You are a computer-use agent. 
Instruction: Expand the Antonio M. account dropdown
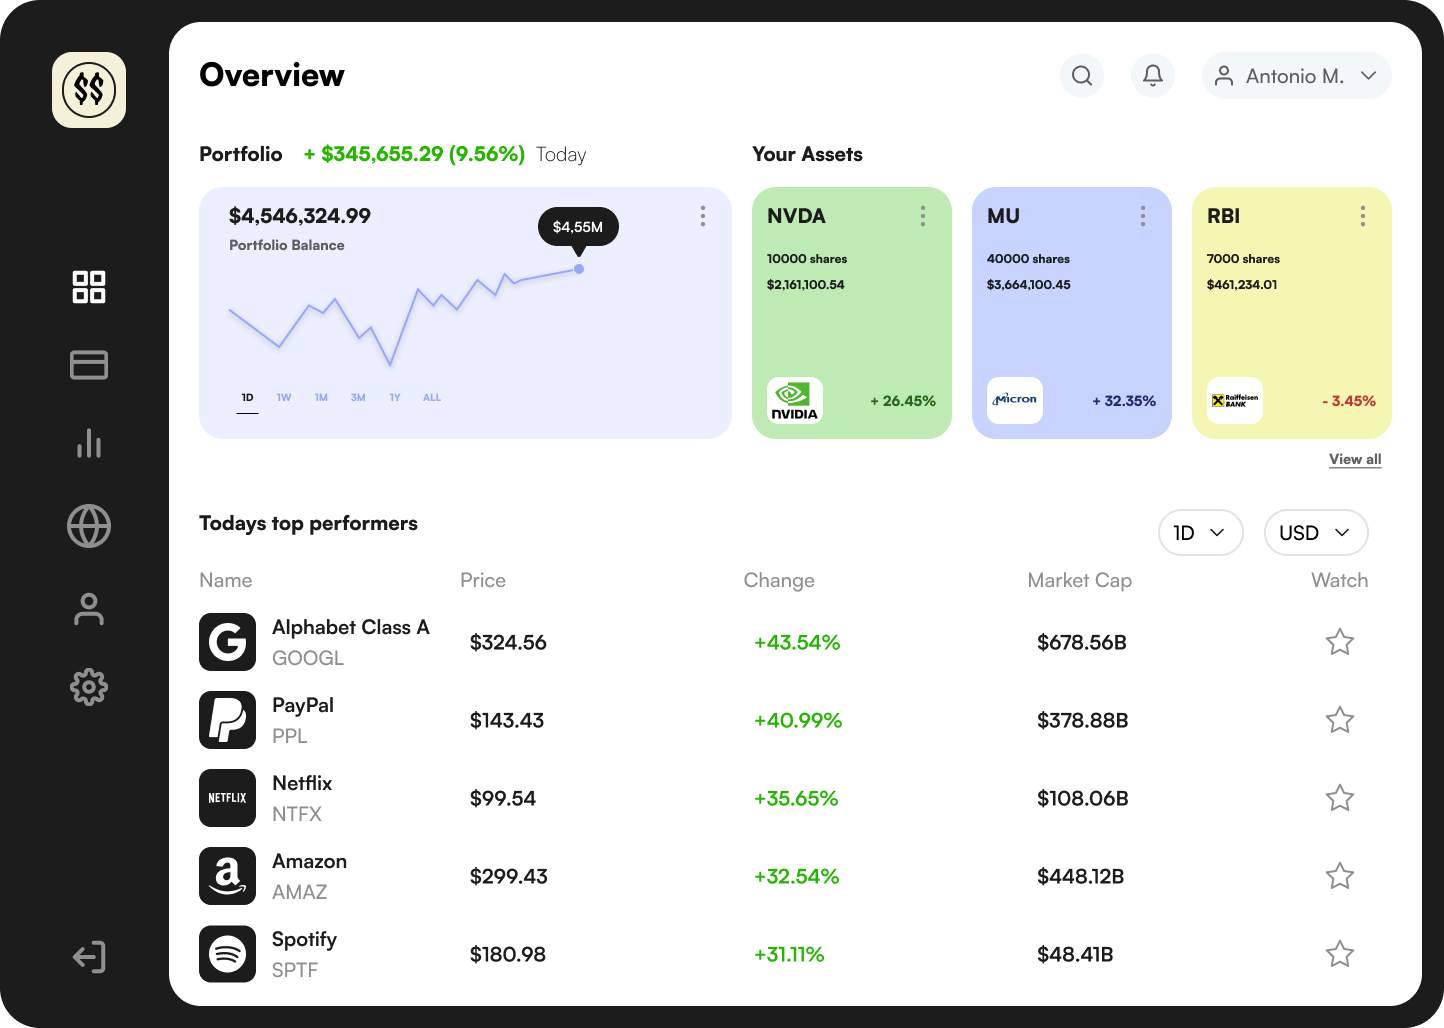(1297, 76)
